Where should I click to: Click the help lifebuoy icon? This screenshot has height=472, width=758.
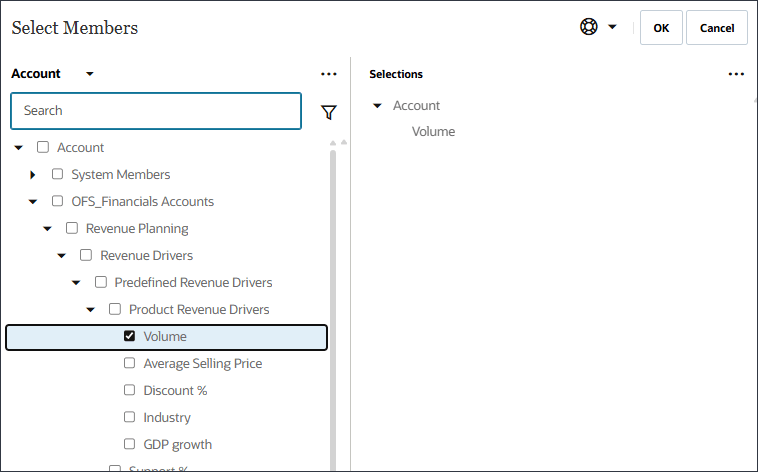point(589,27)
